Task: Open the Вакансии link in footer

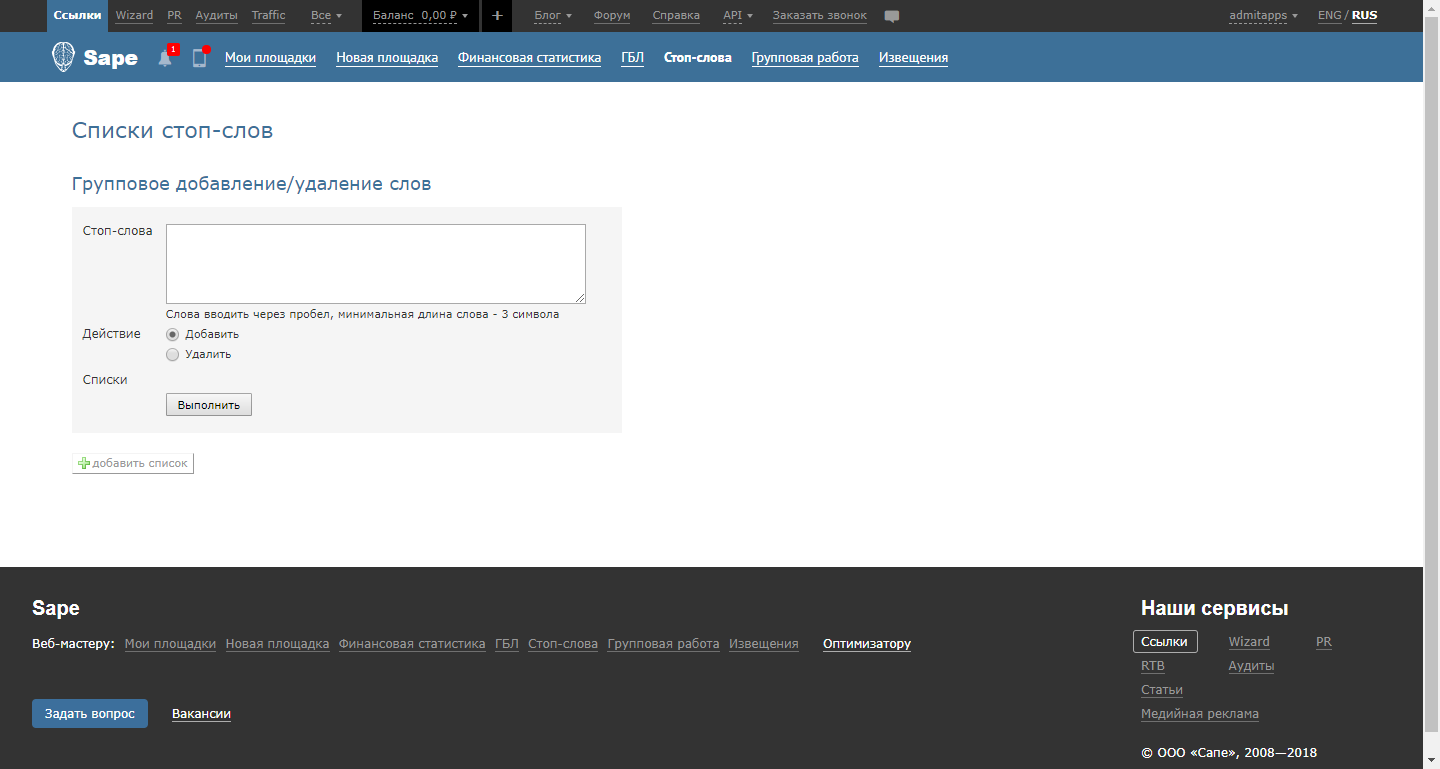Action: pos(201,714)
